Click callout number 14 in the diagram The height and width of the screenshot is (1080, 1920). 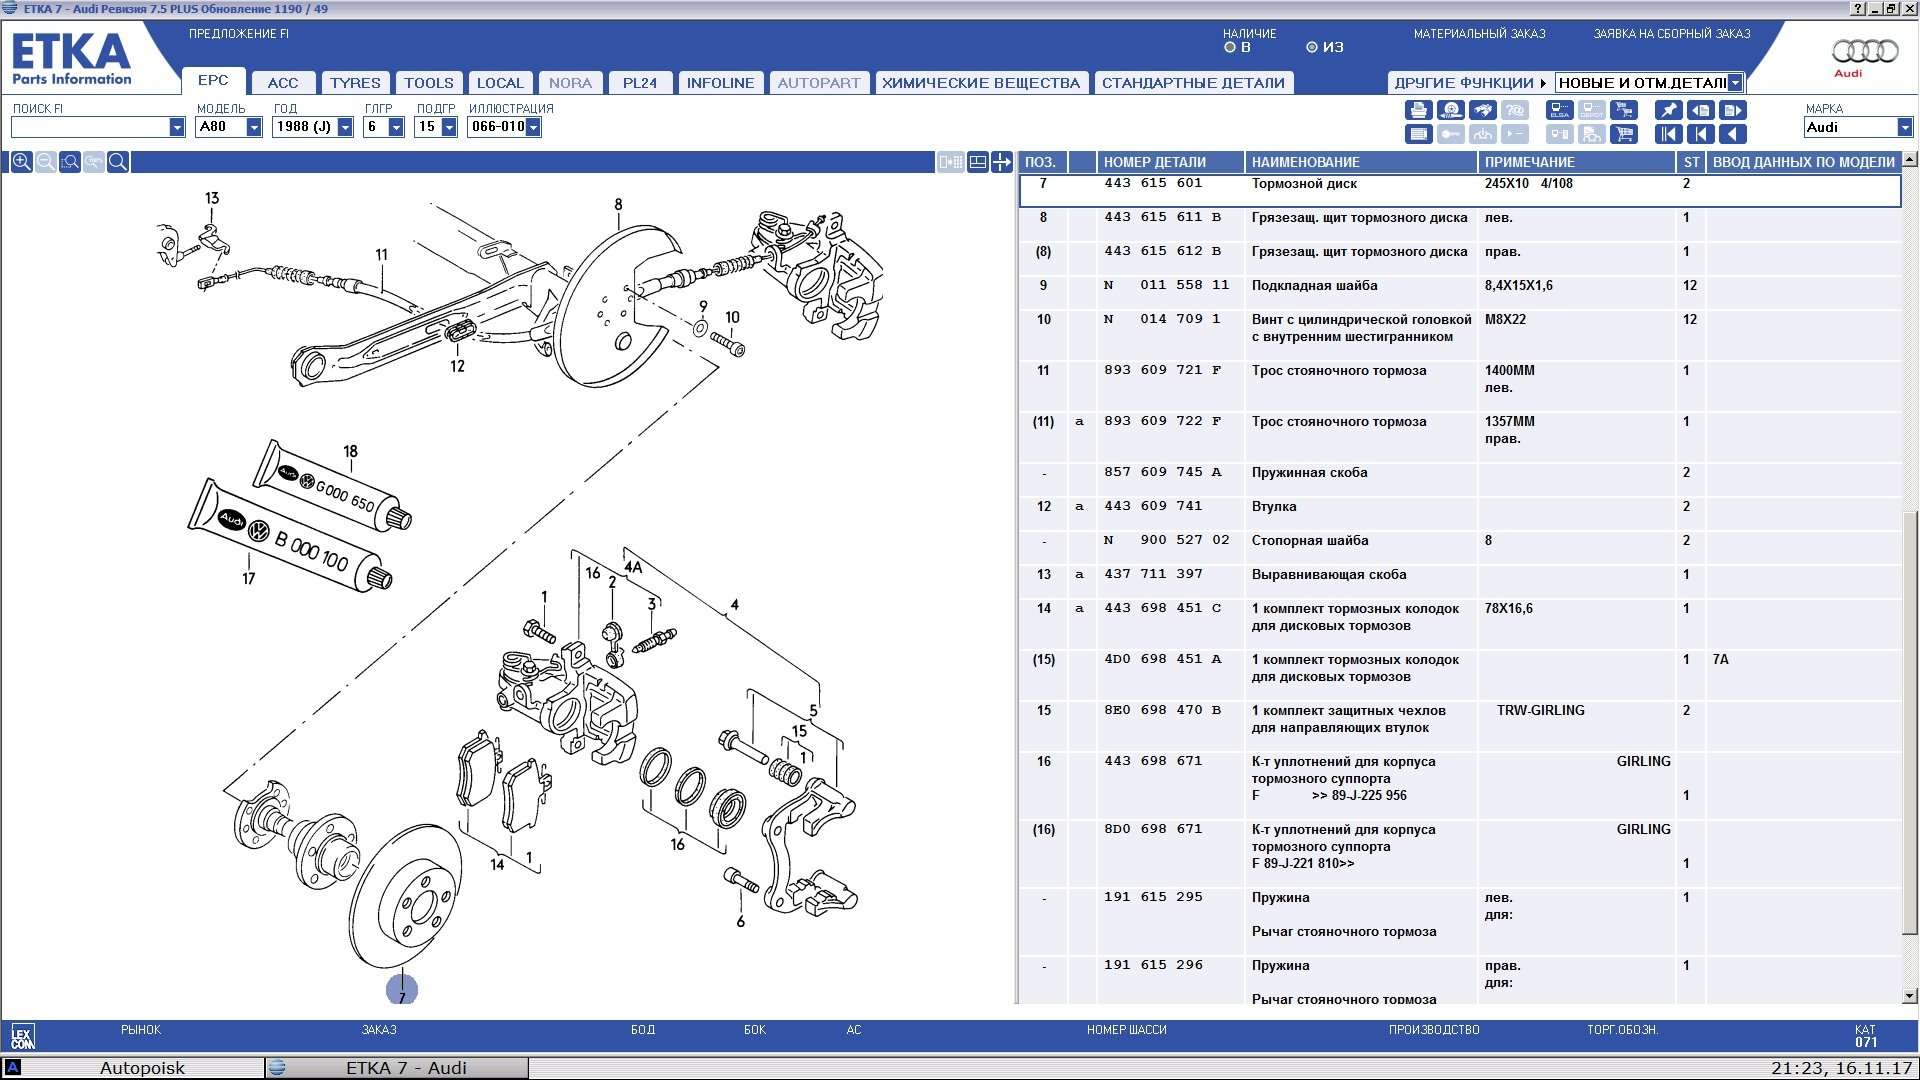pyautogui.click(x=497, y=864)
